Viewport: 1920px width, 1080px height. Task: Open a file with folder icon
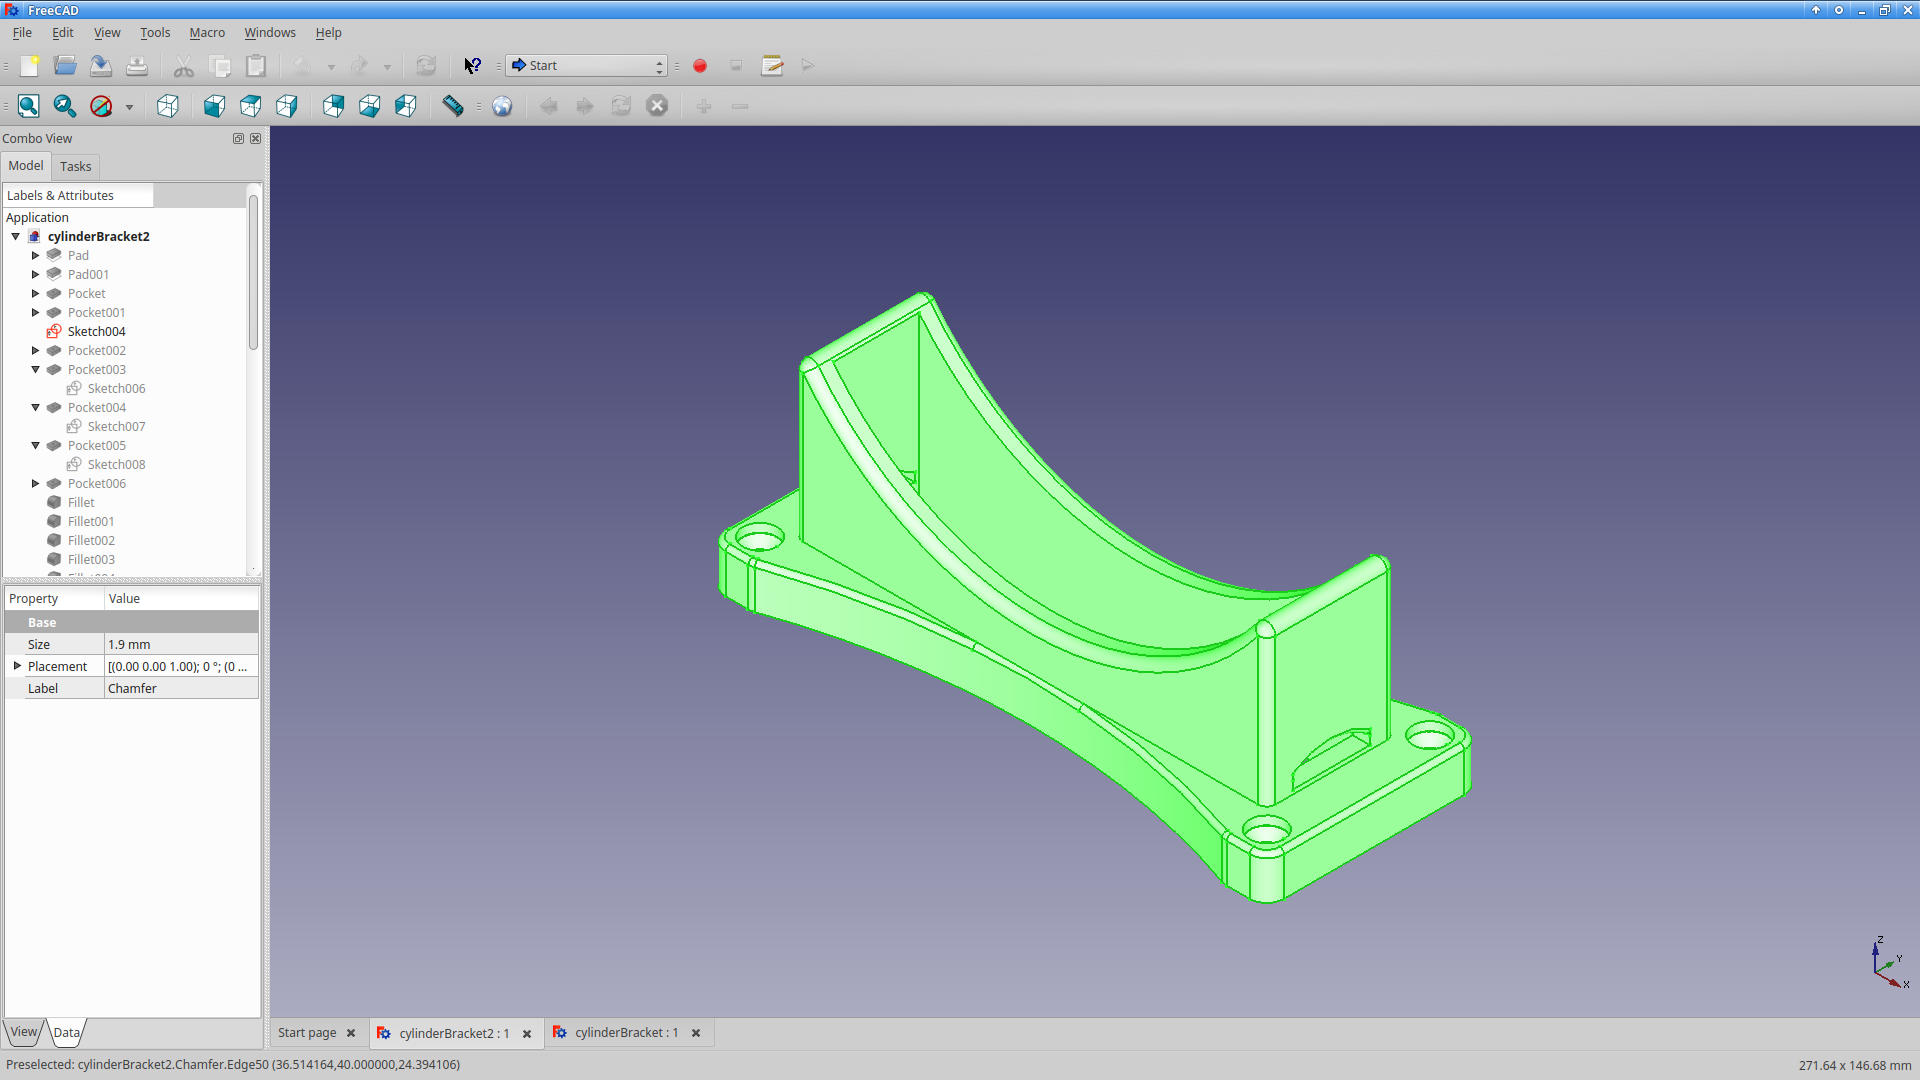coord(65,66)
